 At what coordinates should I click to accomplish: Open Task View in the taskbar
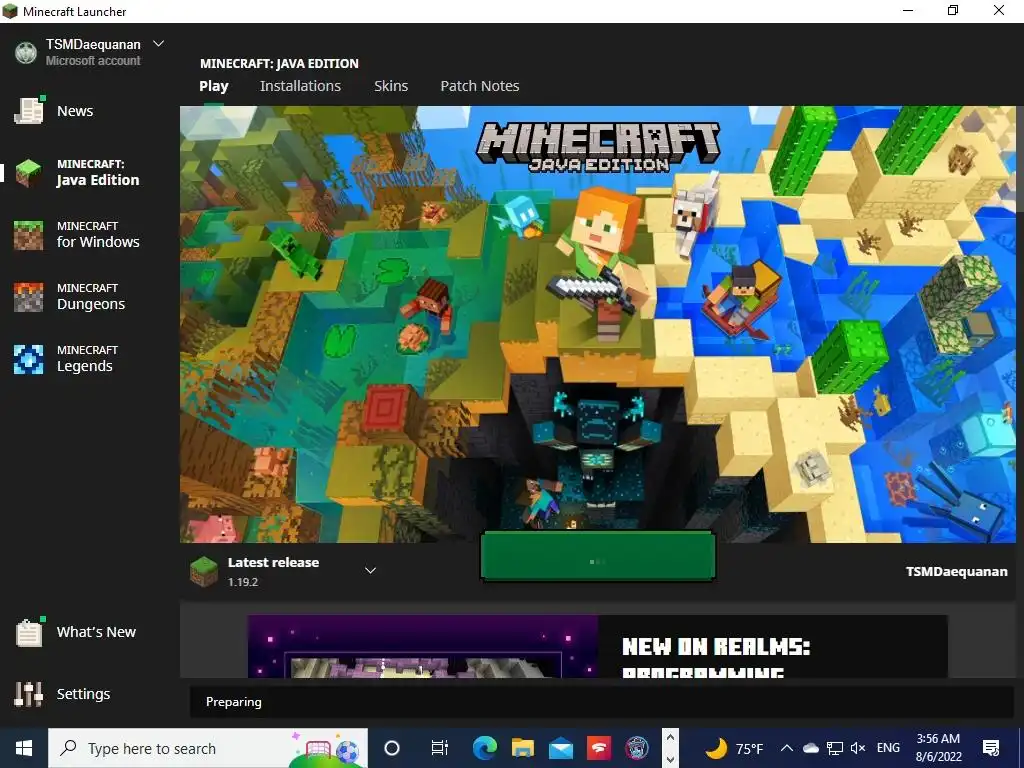click(440, 748)
